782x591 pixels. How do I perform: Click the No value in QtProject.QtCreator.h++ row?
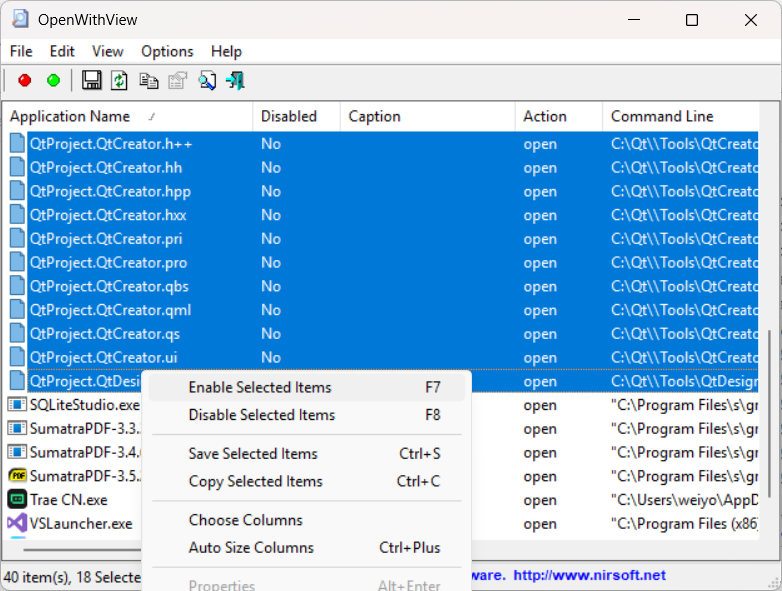click(271, 144)
